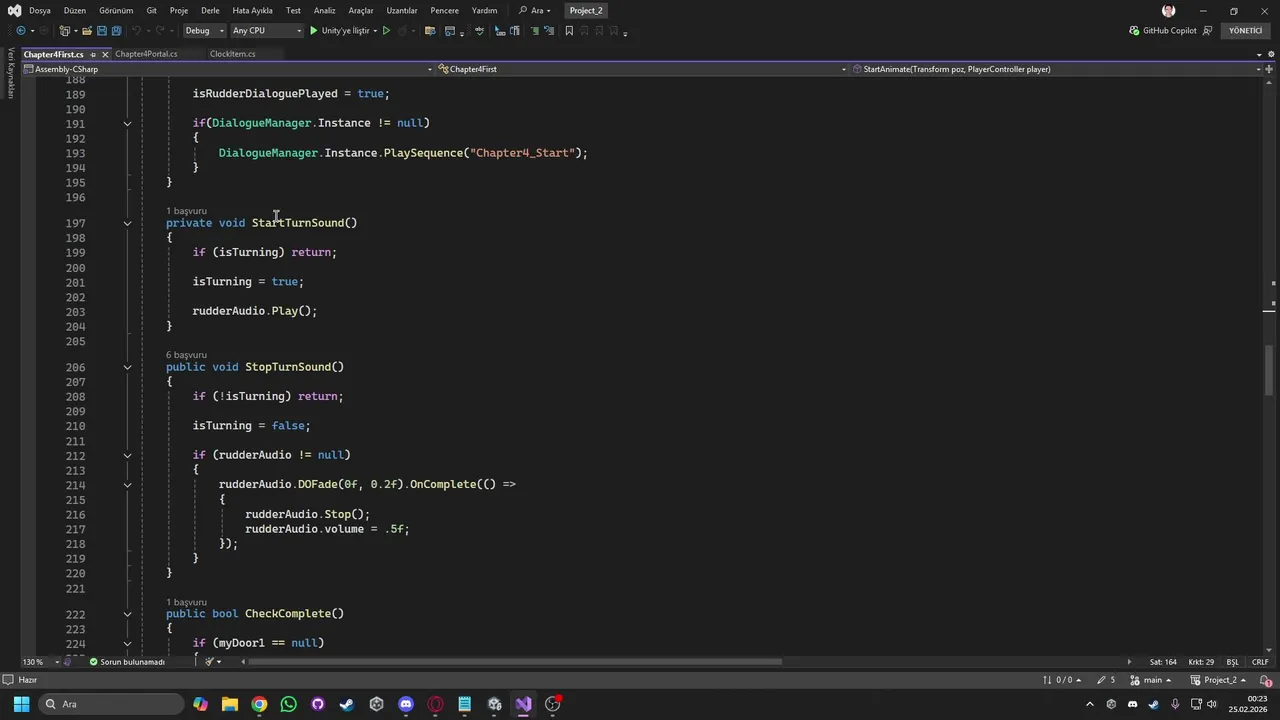Click the '1 başvuru' CodeLens above StartTurnSound
Screen dimensions: 1280x720
(x=186, y=211)
